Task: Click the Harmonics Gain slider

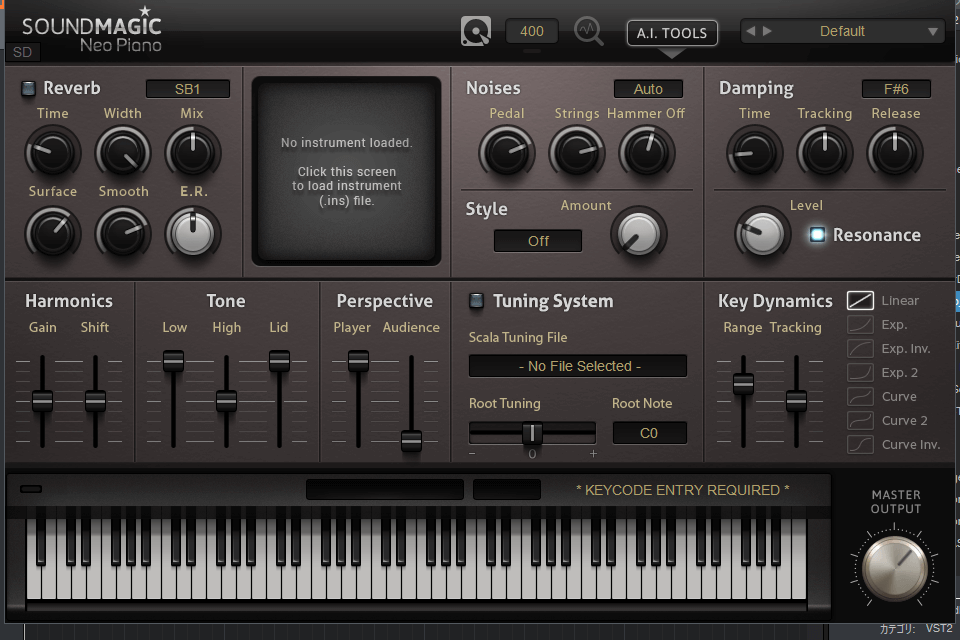Action: [42, 401]
